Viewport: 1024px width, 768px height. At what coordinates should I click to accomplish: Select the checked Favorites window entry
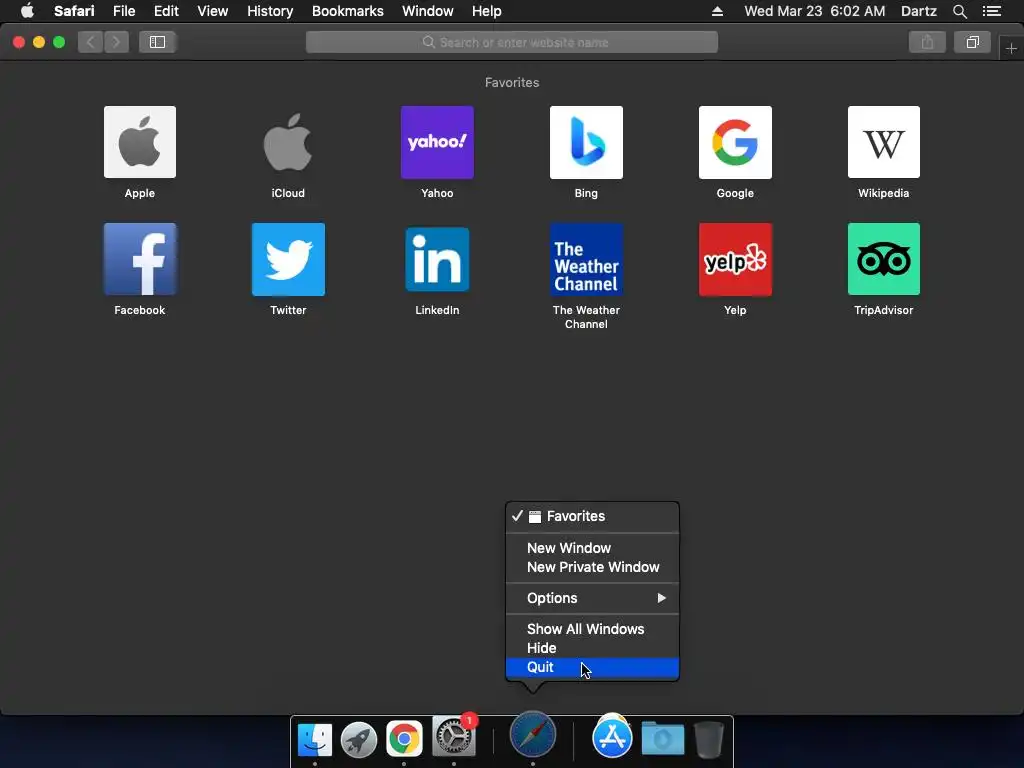[592, 517]
